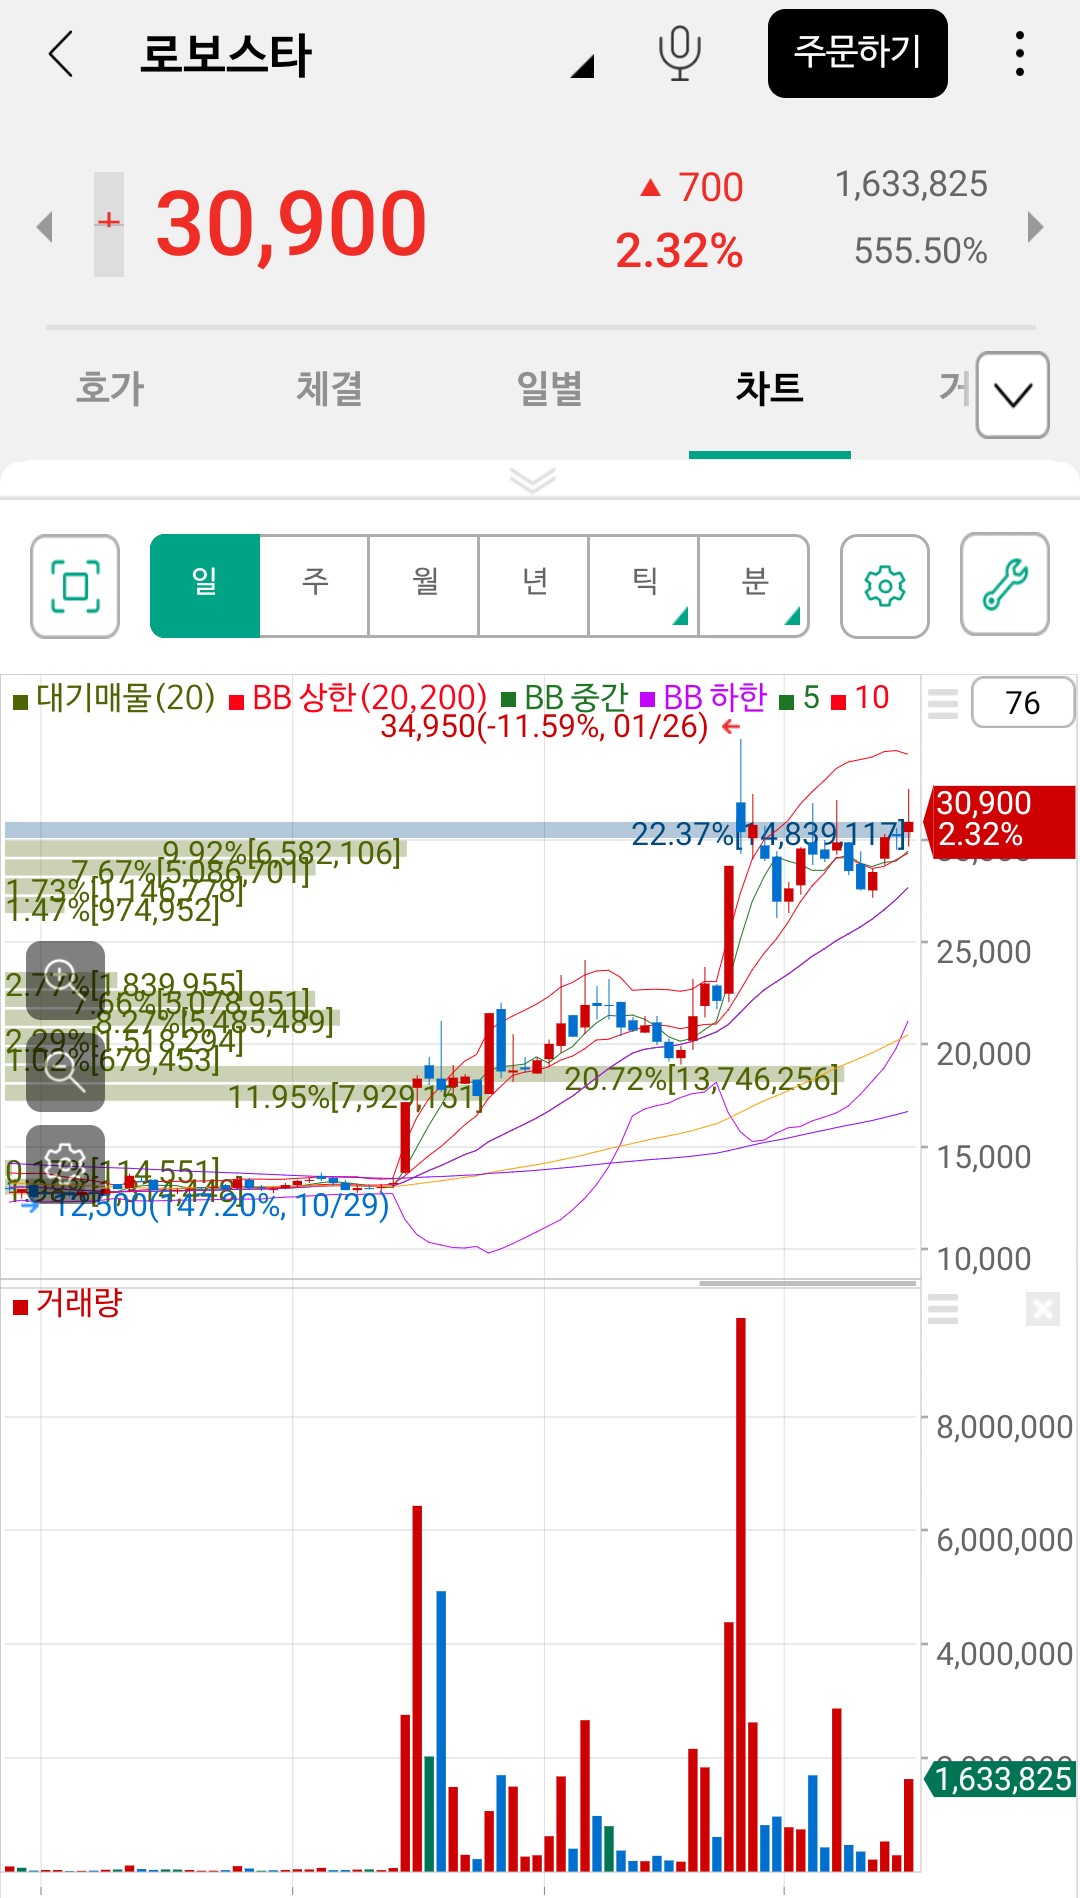Tap the 11.95% volume profile label
The image size is (1080, 1898).
pyautogui.click(x=355, y=1098)
